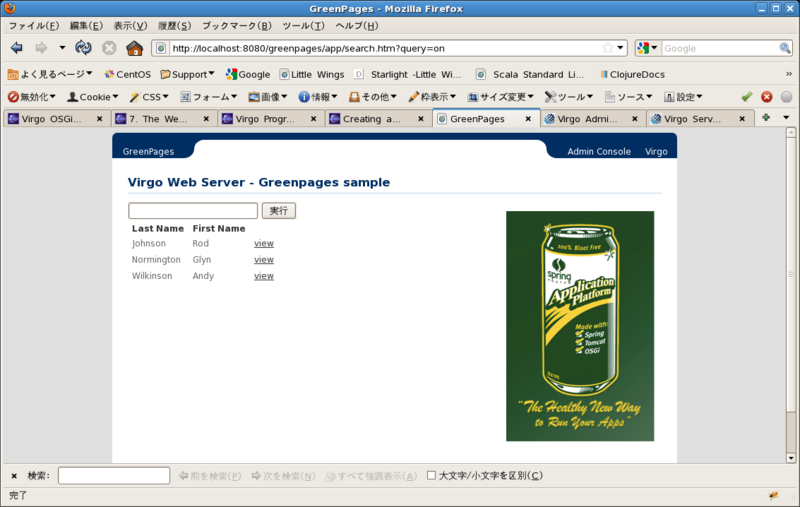This screenshot has width=800, height=507.
Task: Click the gray circle JavaScript status icon
Action: [x=786, y=96]
